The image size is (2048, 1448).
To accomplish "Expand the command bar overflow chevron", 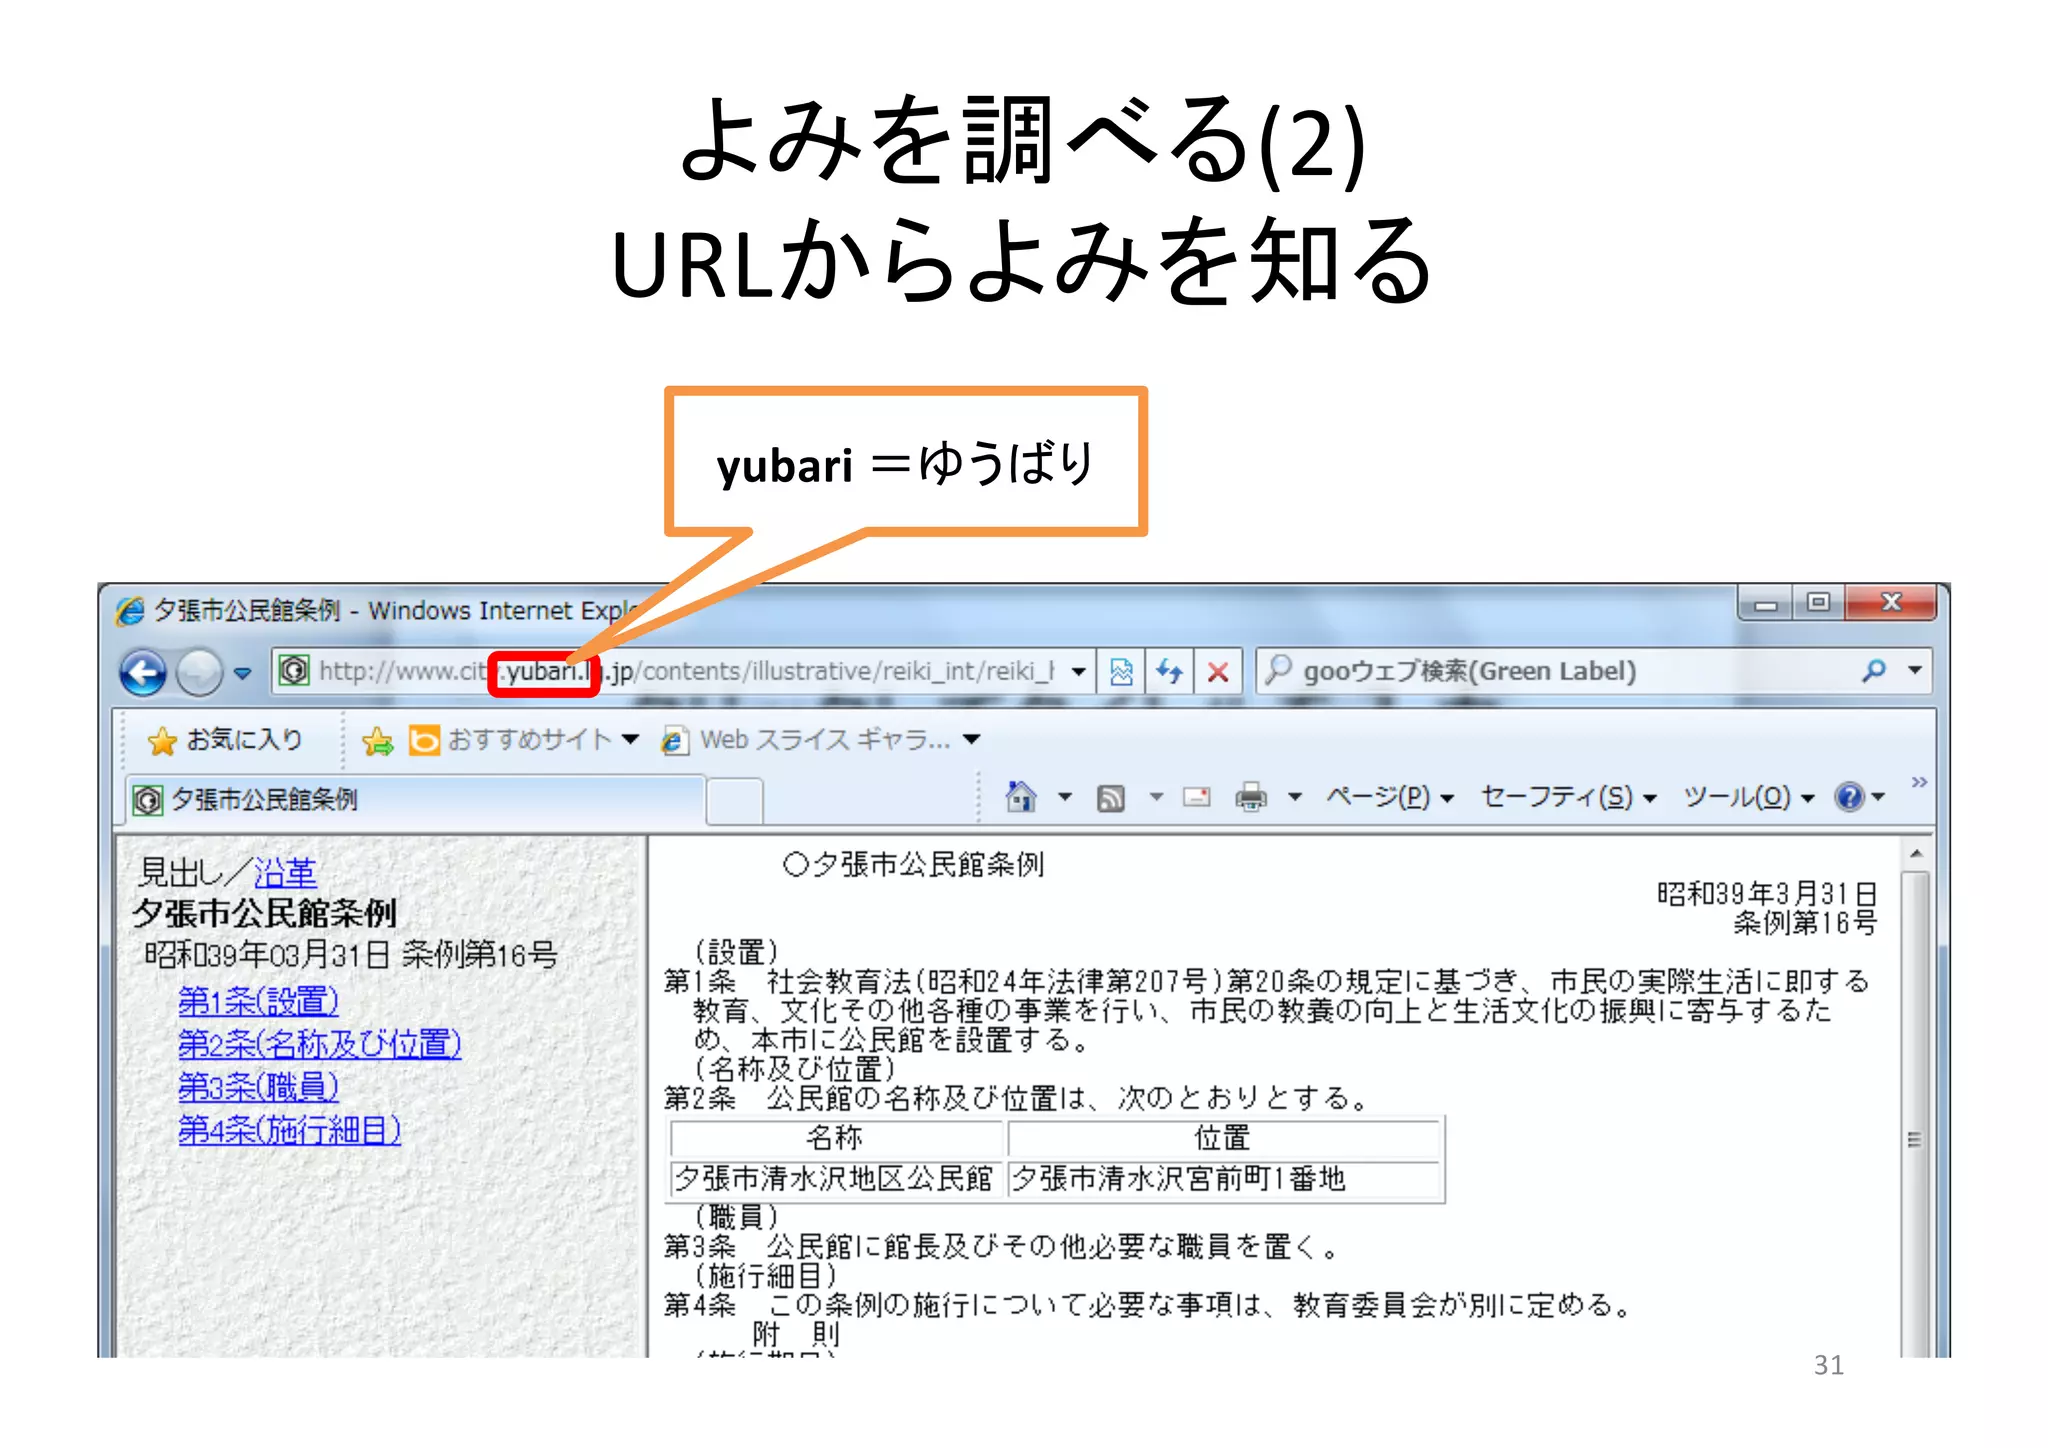I will (1919, 782).
